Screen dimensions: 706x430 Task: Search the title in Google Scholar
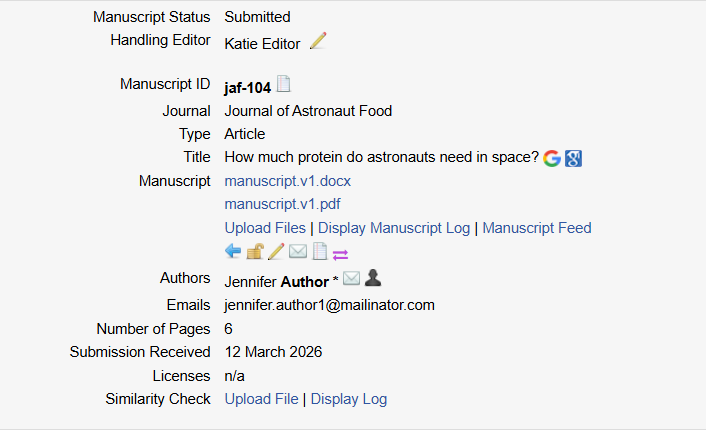tap(573, 158)
